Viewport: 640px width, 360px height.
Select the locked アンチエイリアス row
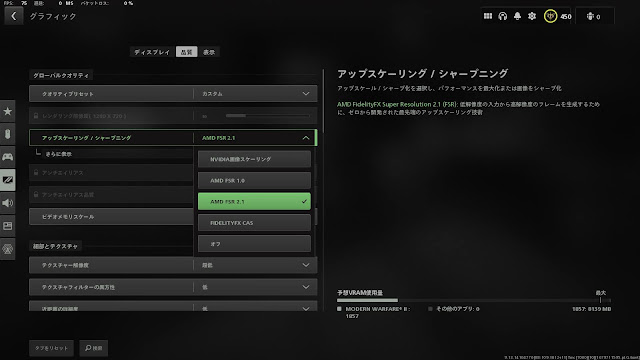(111, 173)
